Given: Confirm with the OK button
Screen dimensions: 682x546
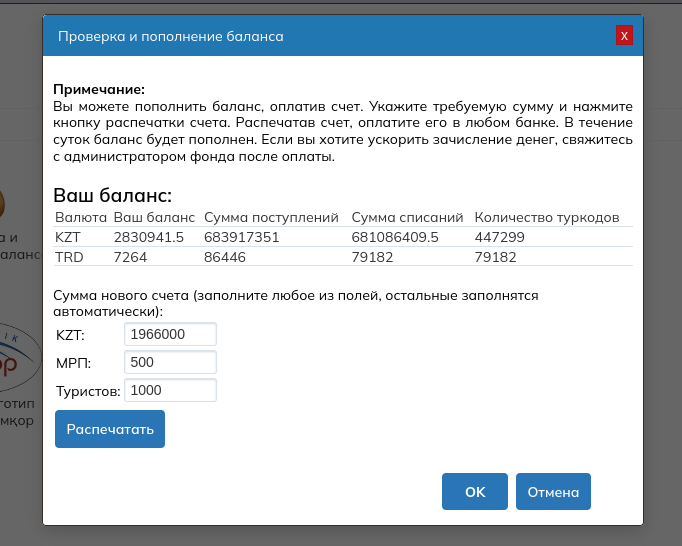Looking at the screenshot, I should tap(475, 492).
